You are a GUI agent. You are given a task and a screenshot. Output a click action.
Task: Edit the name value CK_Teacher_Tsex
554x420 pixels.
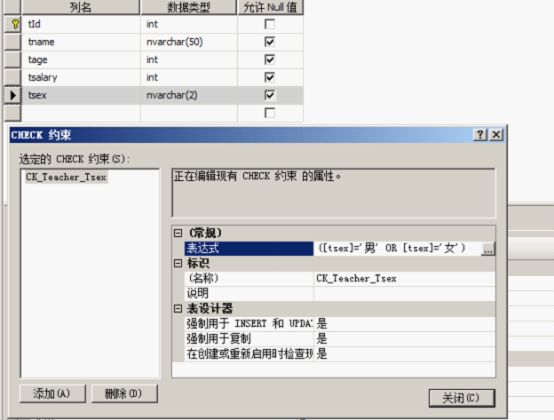tap(404, 278)
